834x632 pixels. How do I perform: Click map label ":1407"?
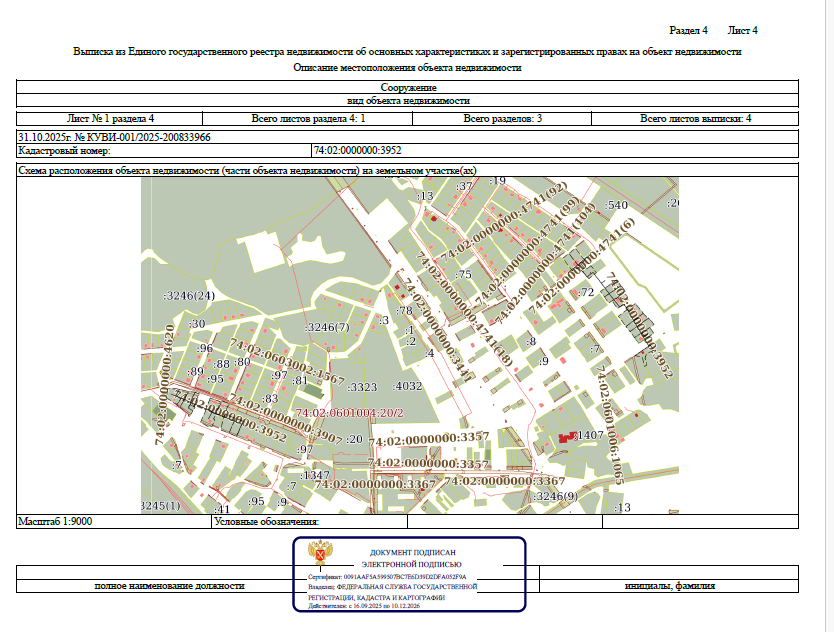589,435
